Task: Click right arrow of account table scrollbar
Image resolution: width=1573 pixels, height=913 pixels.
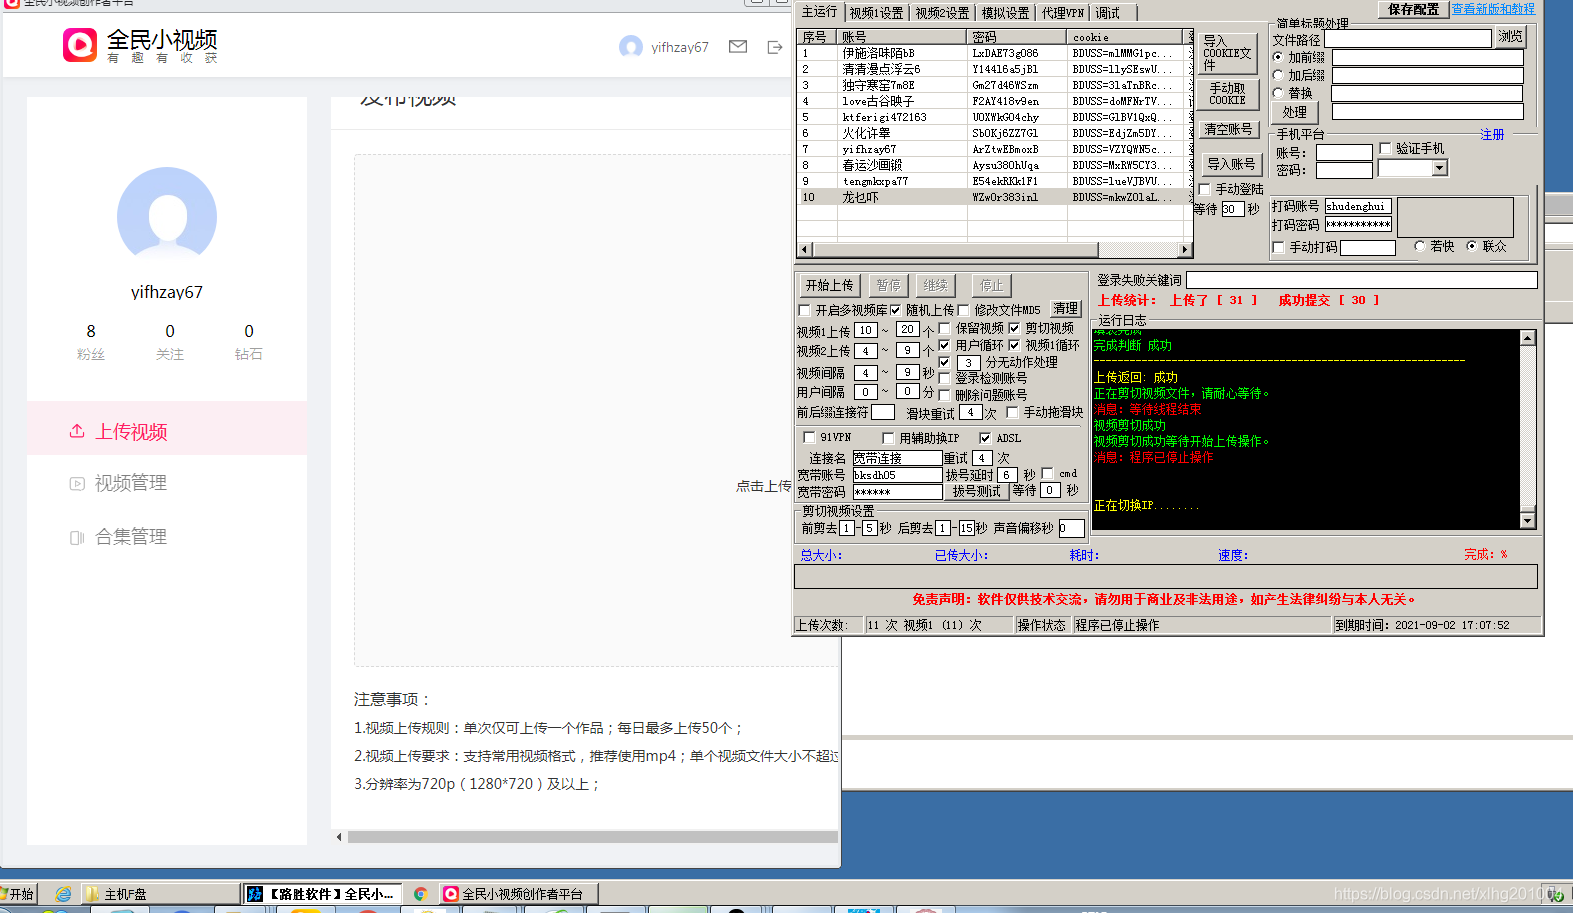Action: (1185, 250)
